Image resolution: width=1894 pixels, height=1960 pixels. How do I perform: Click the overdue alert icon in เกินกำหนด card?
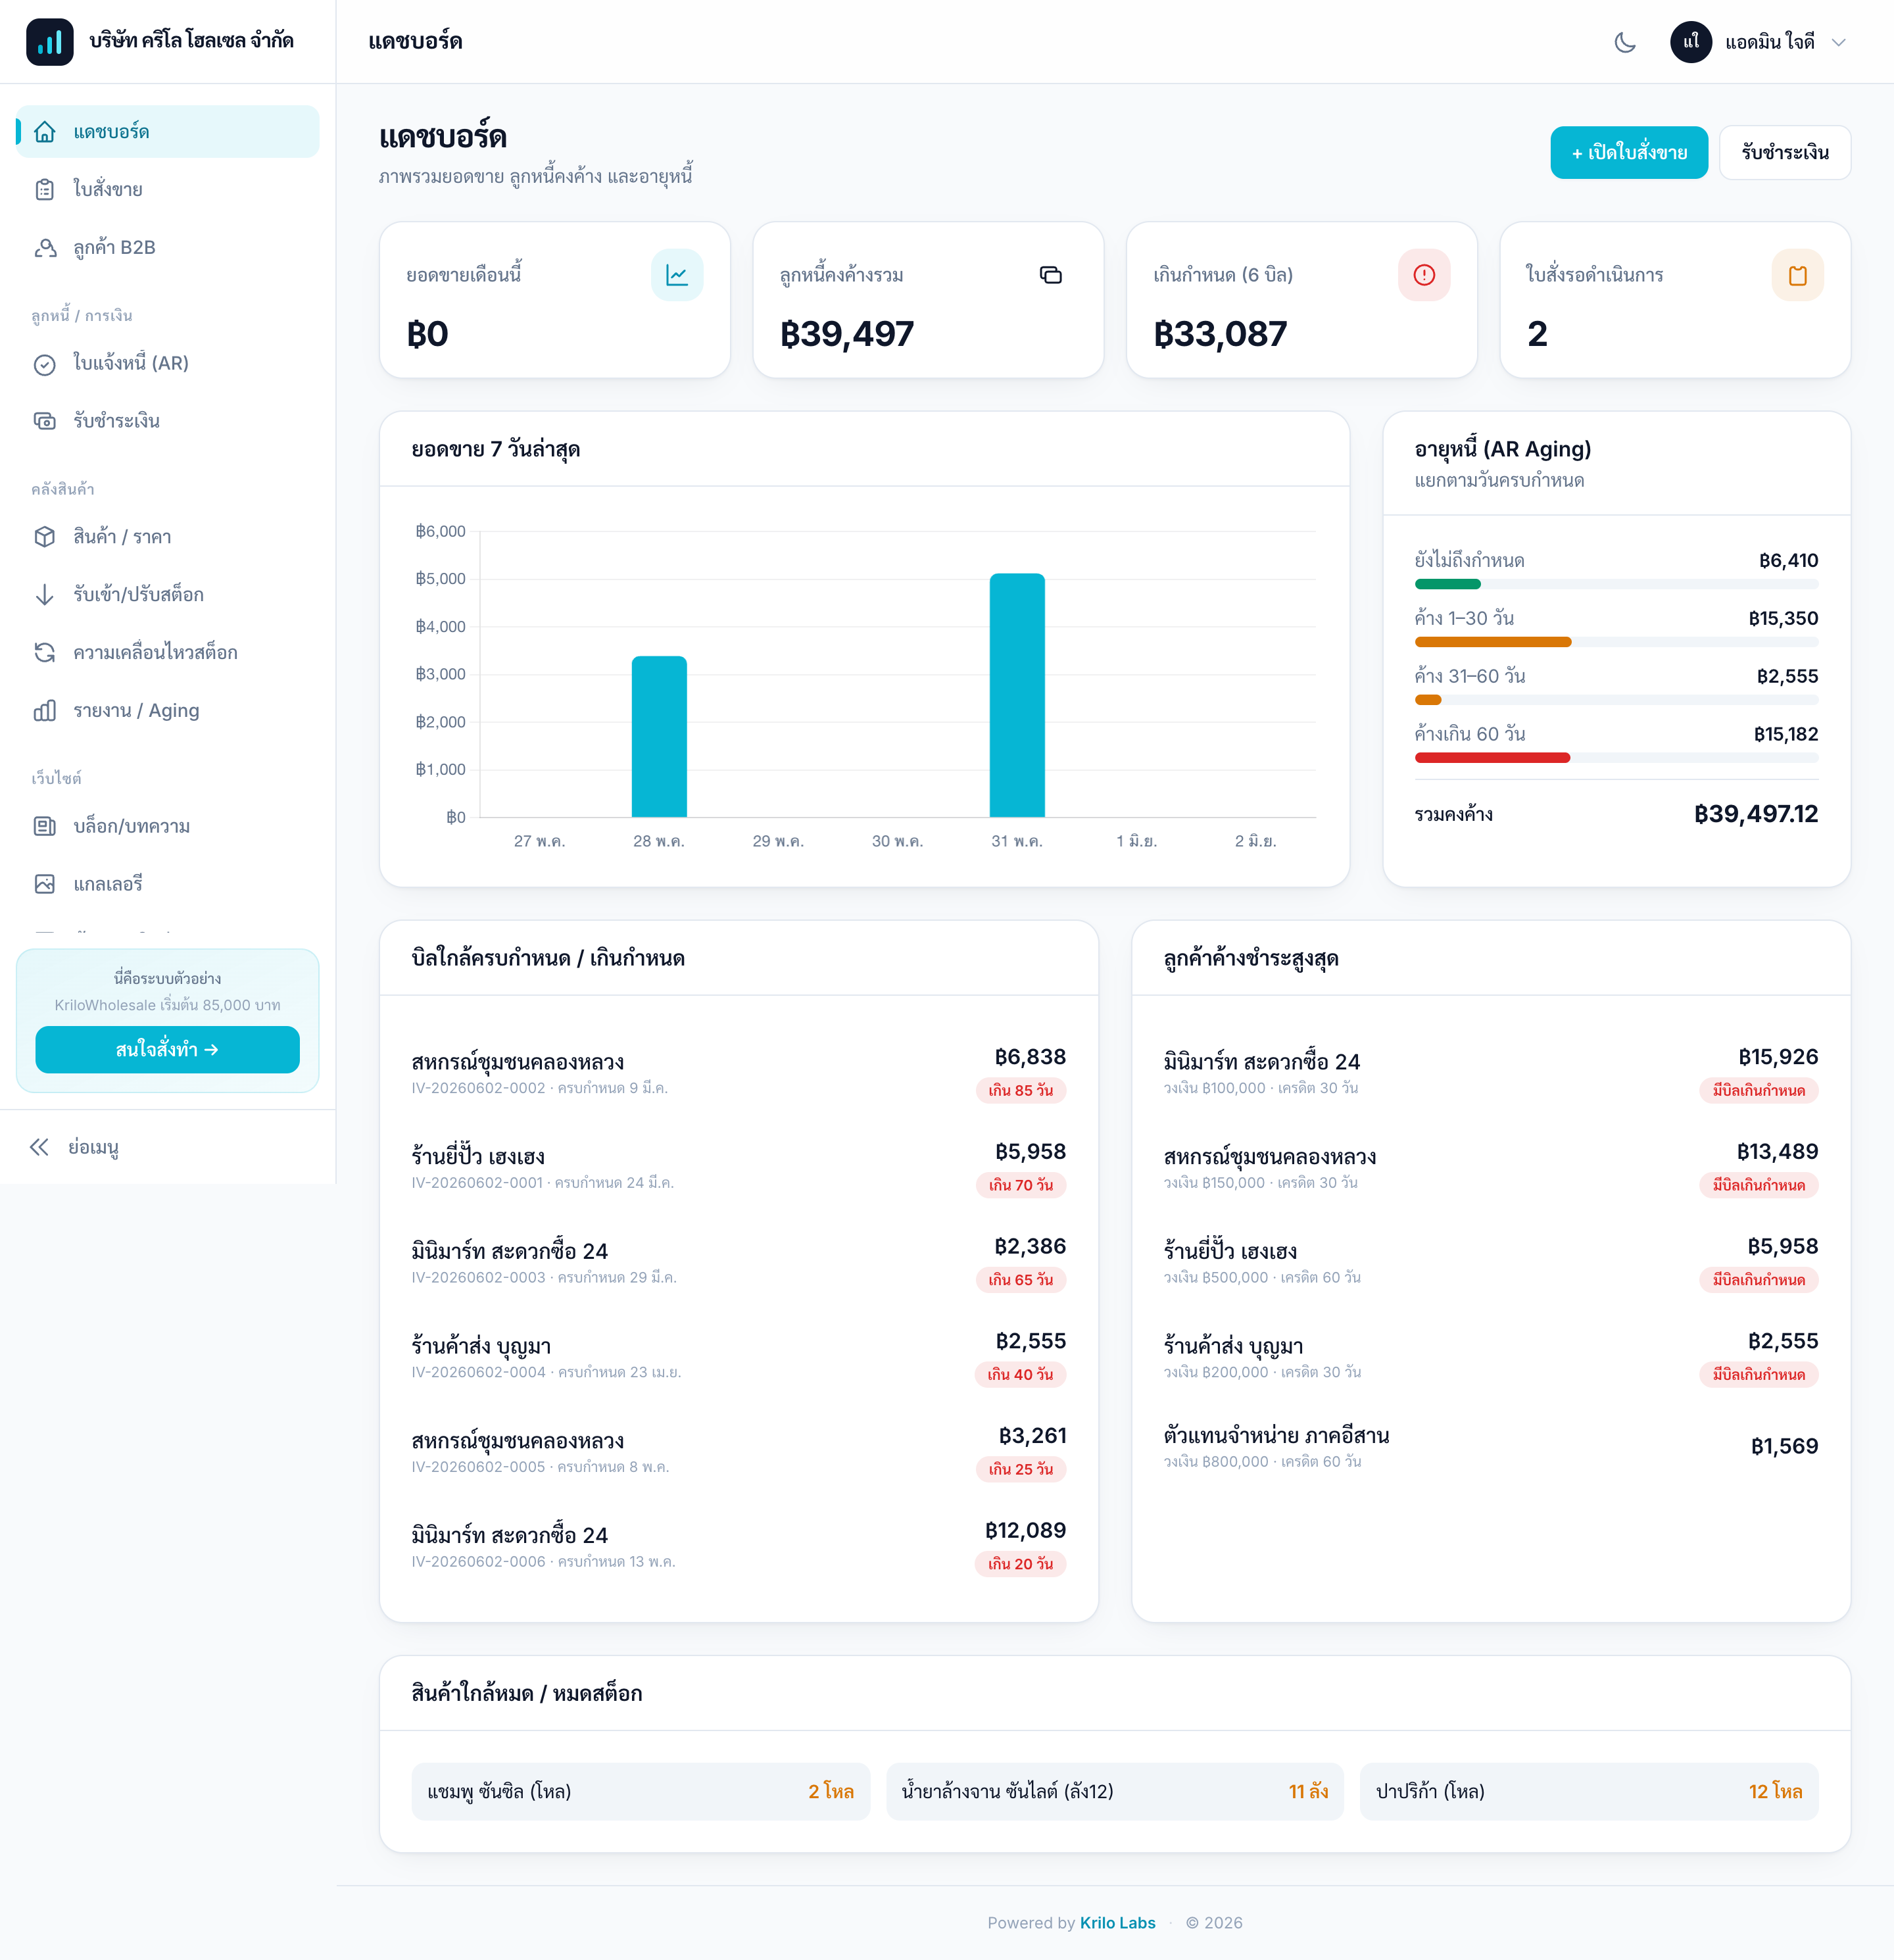(1424, 275)
